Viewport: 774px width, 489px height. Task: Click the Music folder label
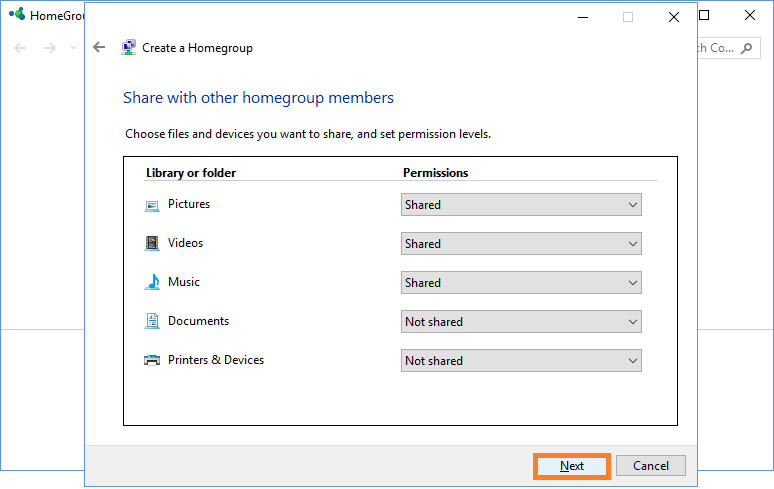click(184, 282)
